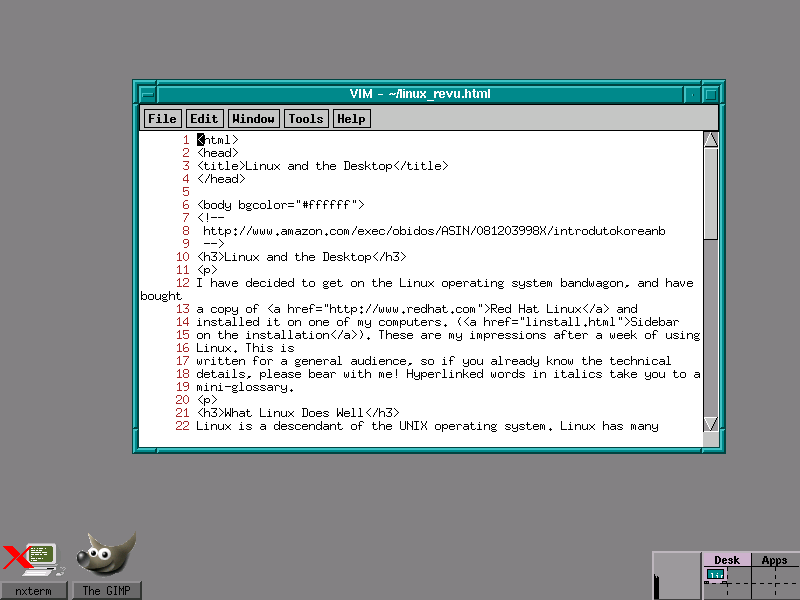Select the VIM window miniature in pager
800x600 pixels.
715,574
